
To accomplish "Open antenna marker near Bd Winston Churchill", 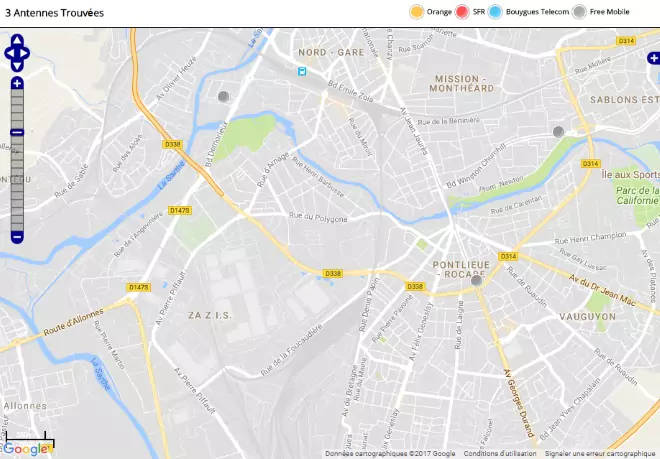I will [558, 132].
